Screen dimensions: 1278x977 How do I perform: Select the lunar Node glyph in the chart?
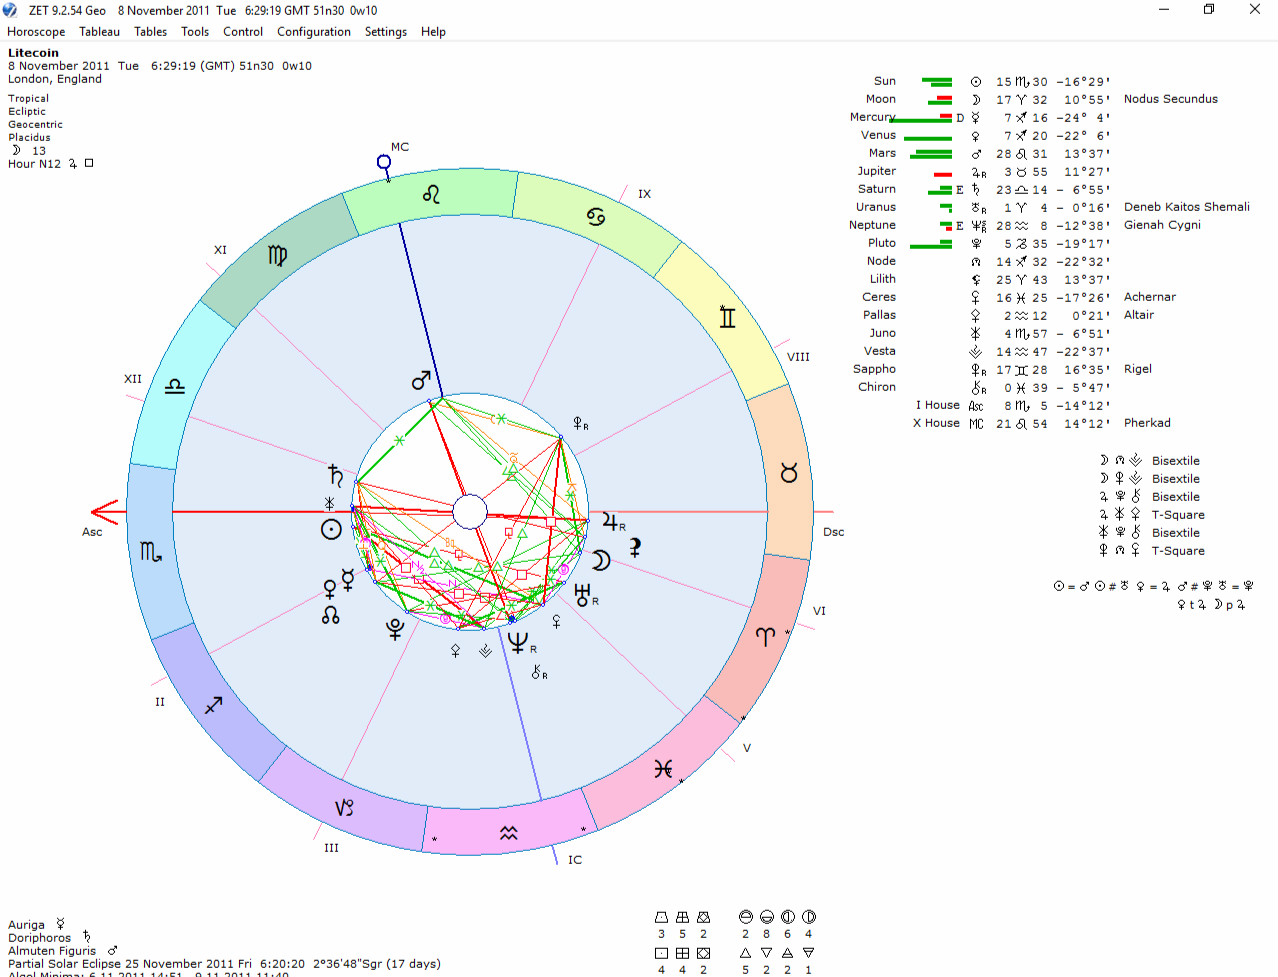tap(331, 615)
